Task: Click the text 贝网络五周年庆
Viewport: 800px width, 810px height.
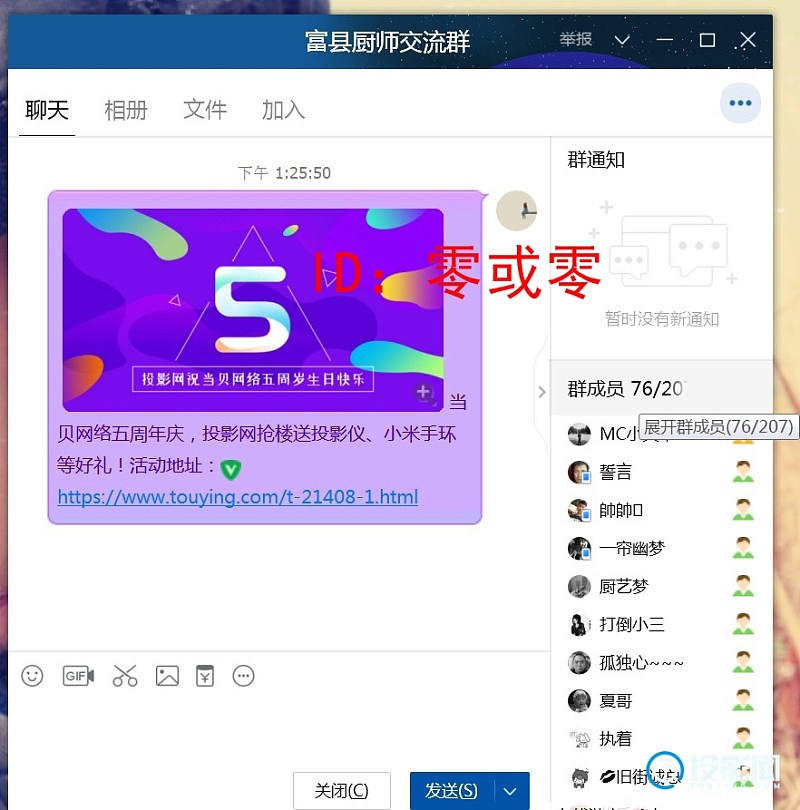Action: [120, 434]
